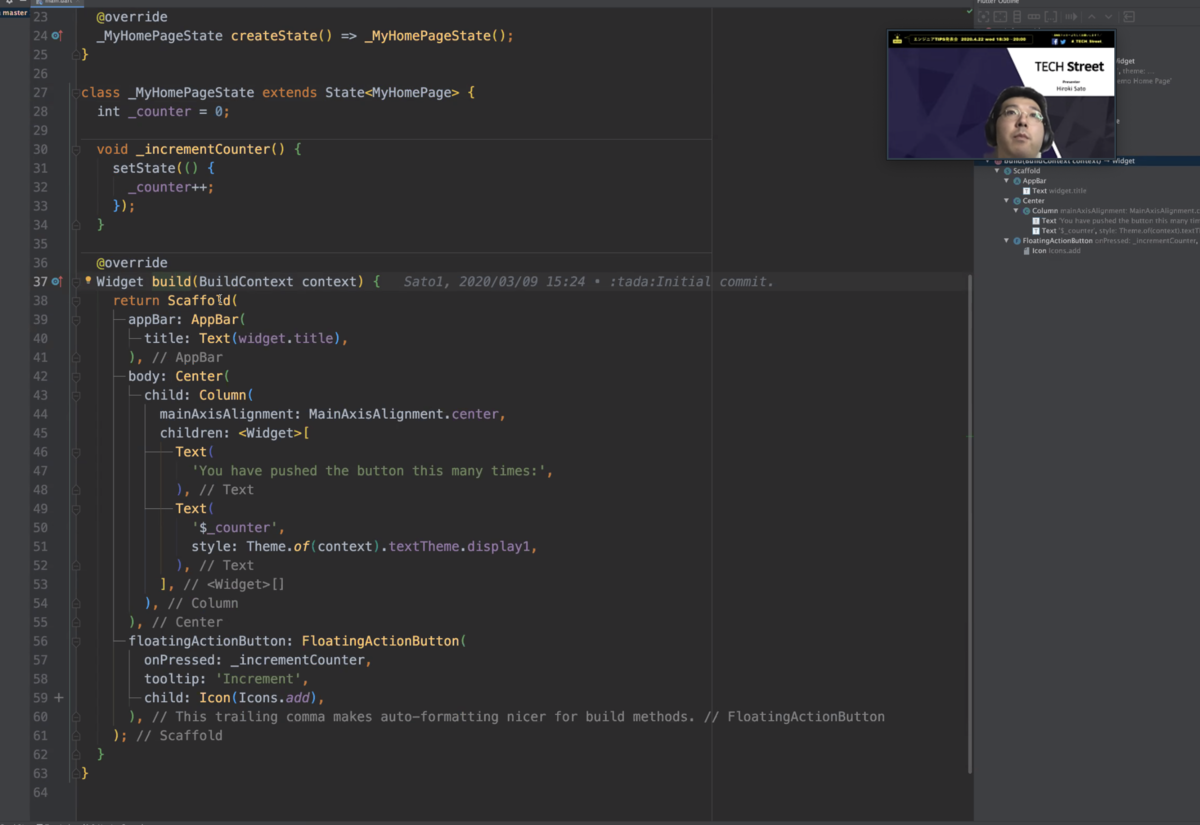The height and width of the screenshot is (825, 1200).
Task: Click the bracketed ellipsis icon in the outline toolbar
Action: pos(1050,16)
